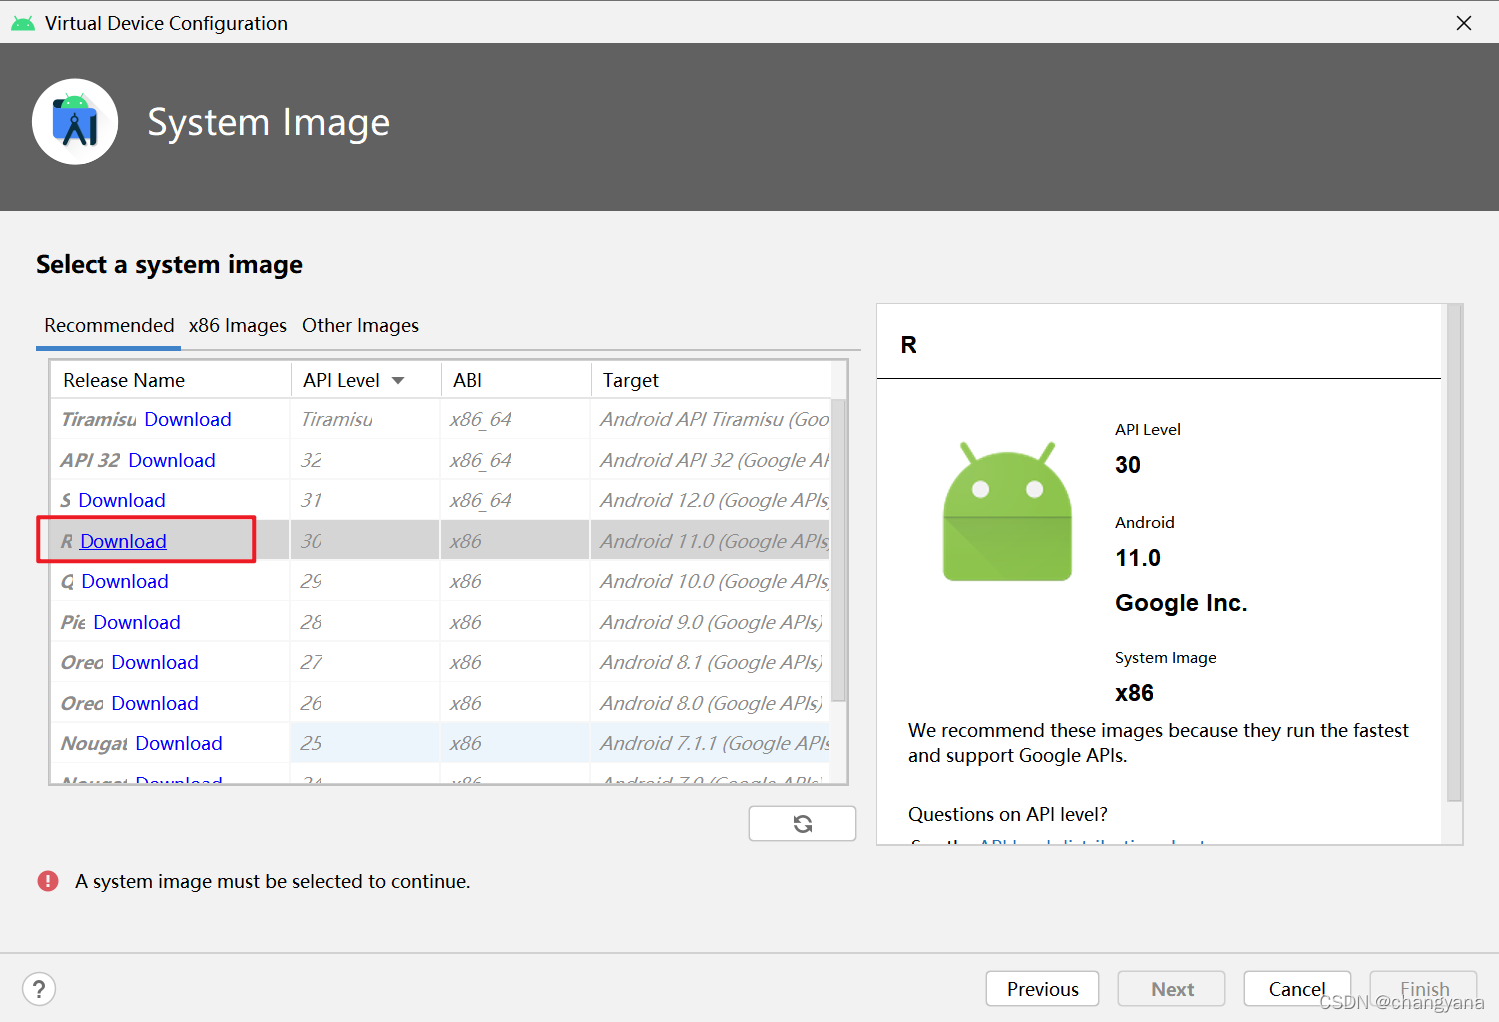Click the Cancel button
Viewport: 1499px width, 1022px height.
pyautogui.click(x=1297, y=989)
